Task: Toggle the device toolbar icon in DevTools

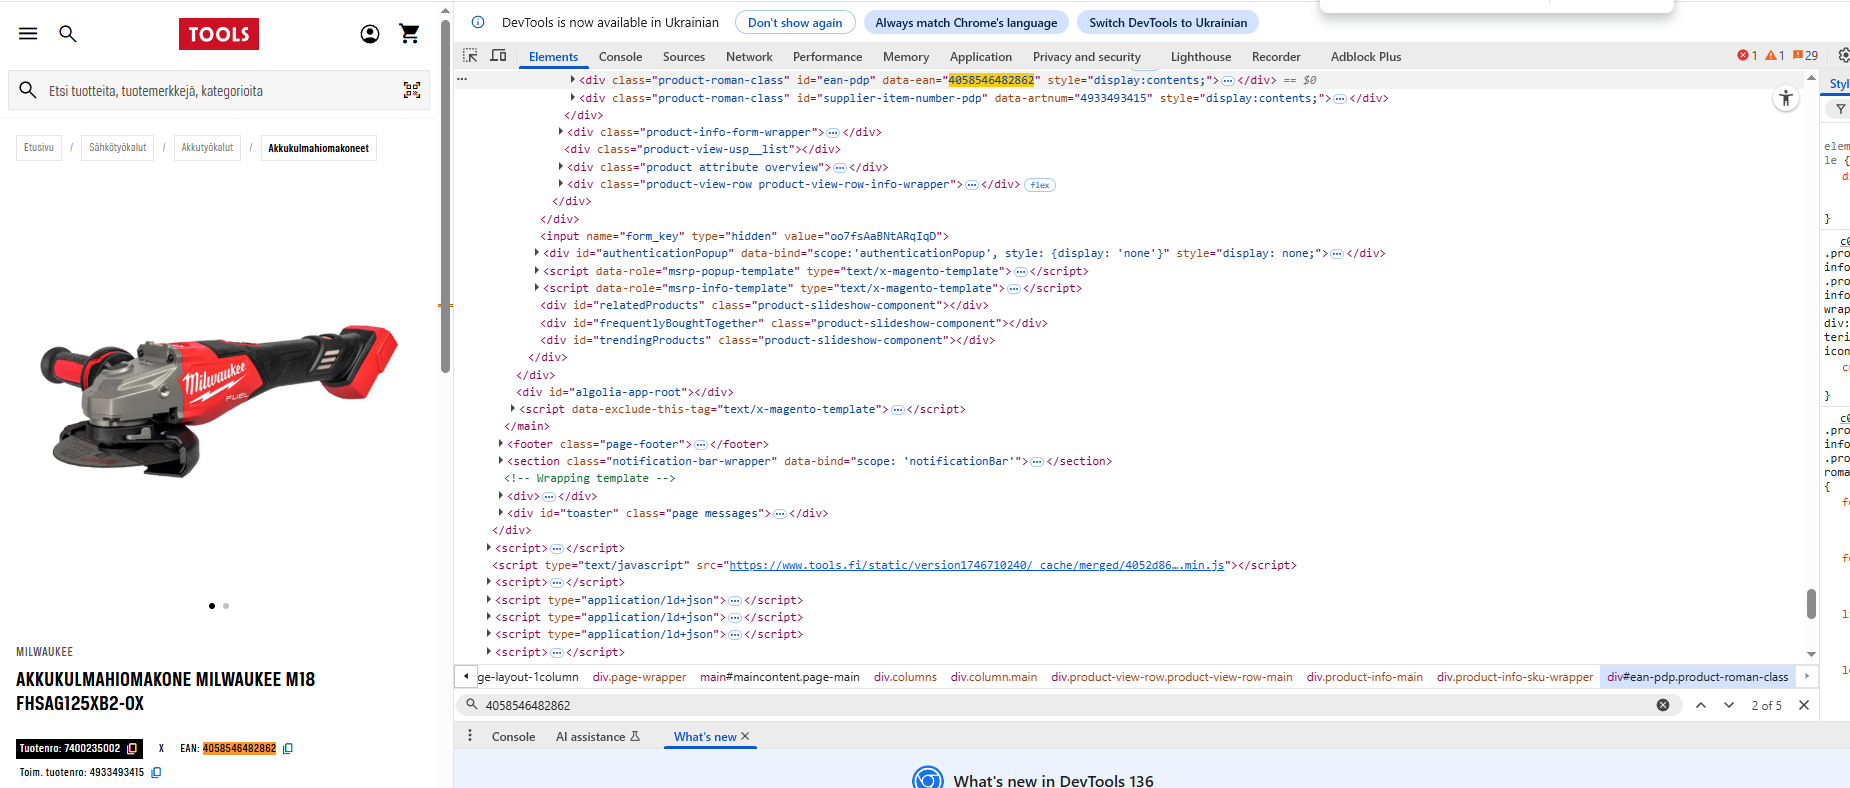Action: pyautogui.click(x=498, y=56)
